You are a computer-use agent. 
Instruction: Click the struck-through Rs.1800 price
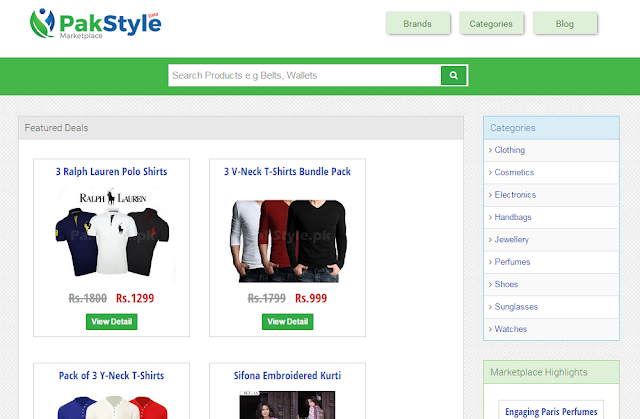[x=87, y=298]
